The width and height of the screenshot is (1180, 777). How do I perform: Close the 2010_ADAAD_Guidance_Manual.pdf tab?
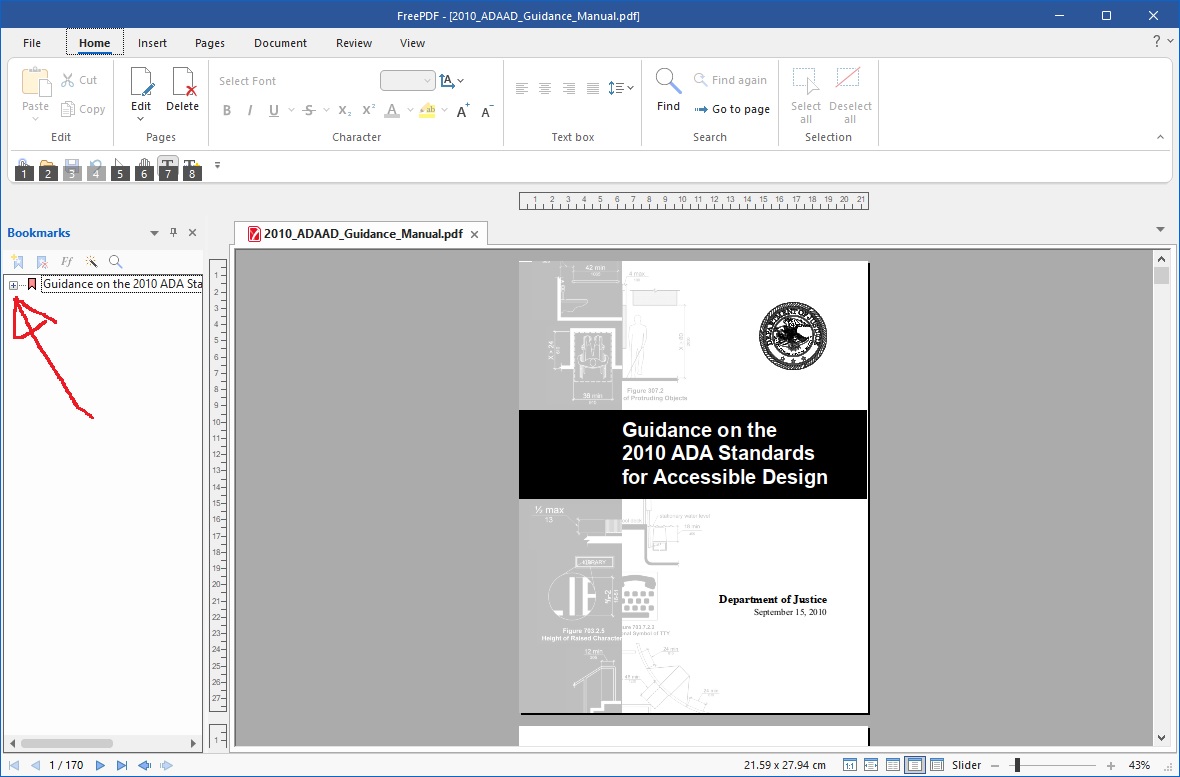pyautogui.click(x=474, y=235)
